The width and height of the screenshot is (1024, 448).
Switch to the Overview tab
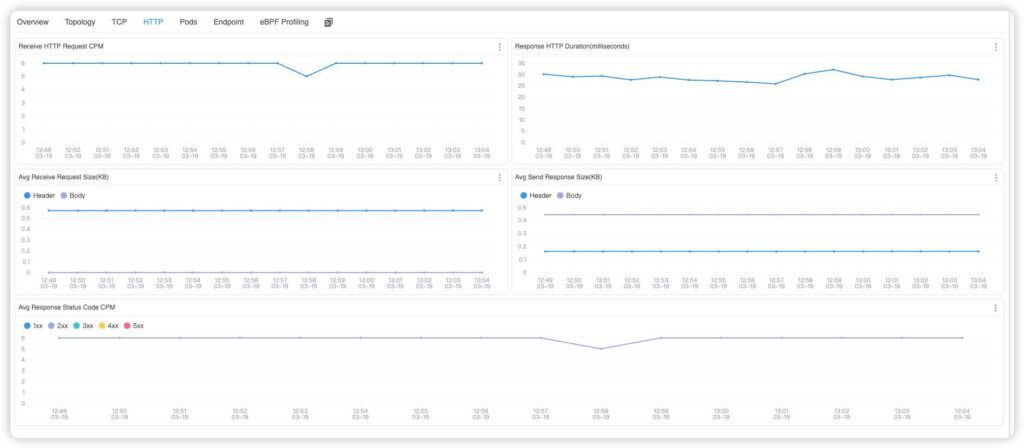coord(32,22)
